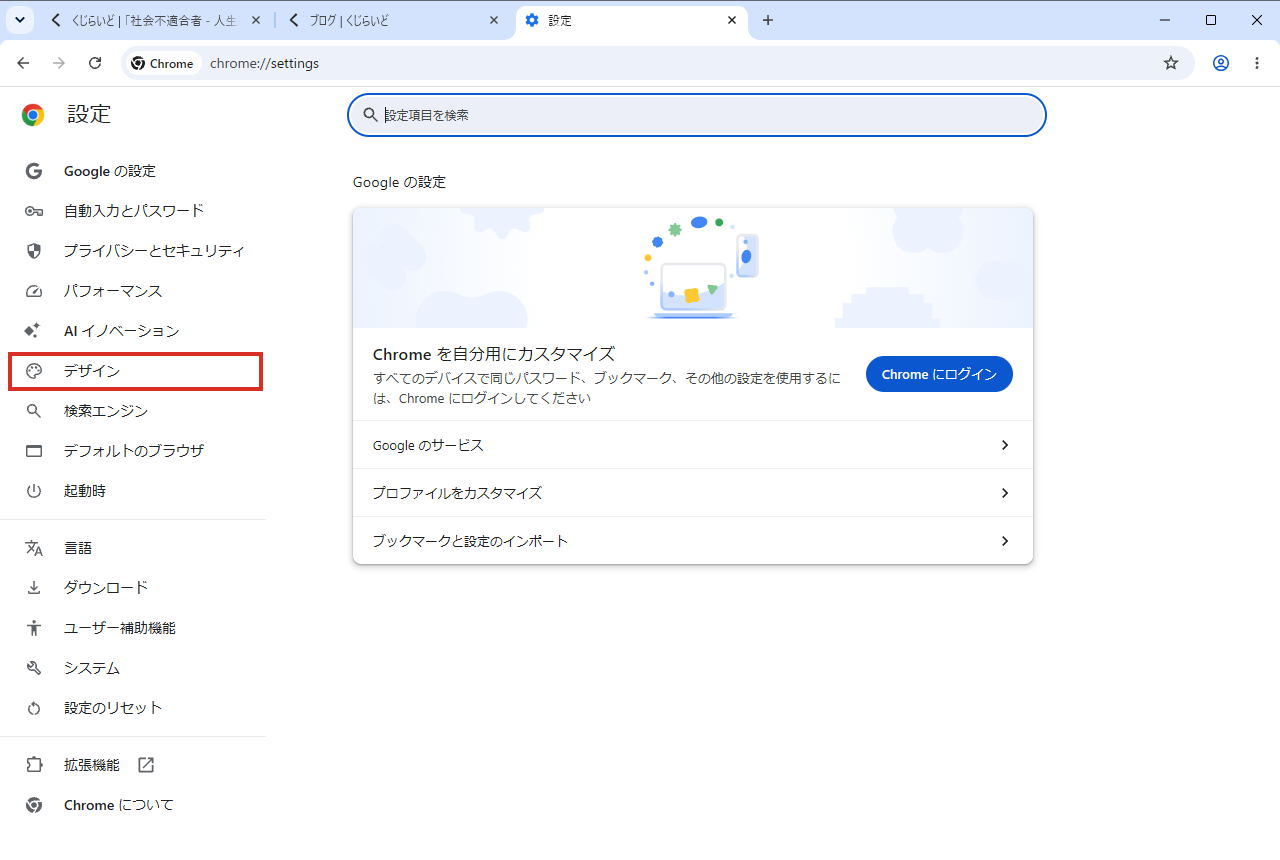
Task: Click the download arrow icon in sidebar
Action: click(x=34, y=588)
